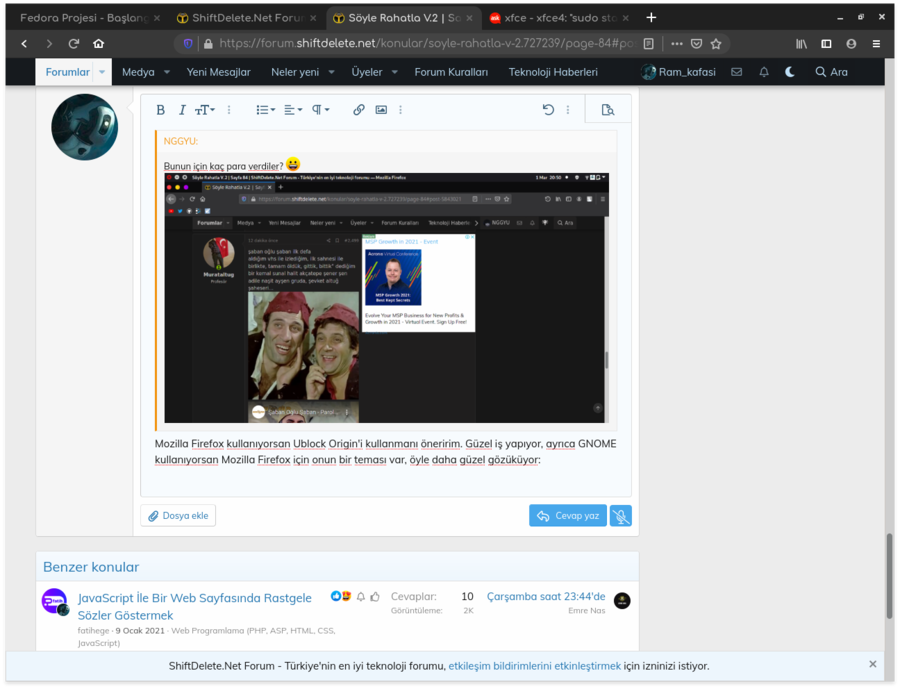Toggle dark mode with the moon icon
900x689 pixels.
click(x=790, y=72)
